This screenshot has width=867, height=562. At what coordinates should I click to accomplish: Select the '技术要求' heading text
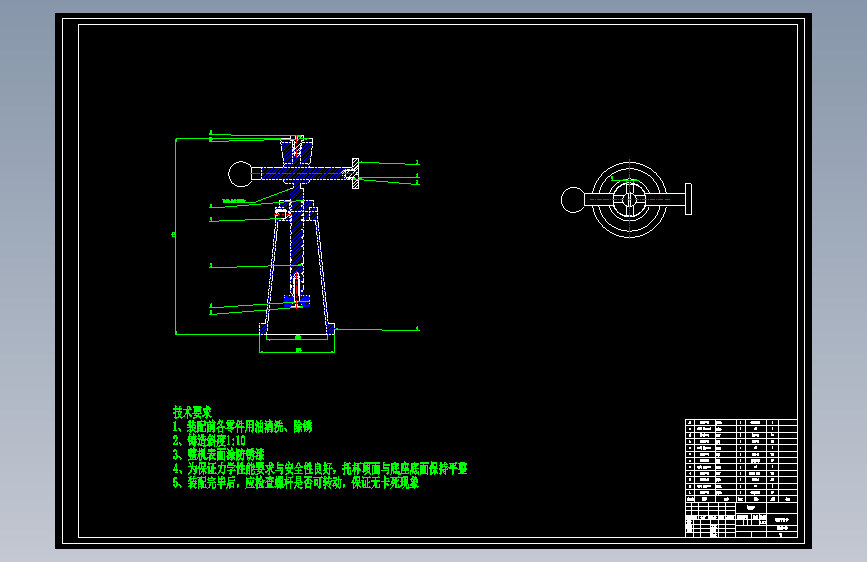pyautogui.click(x=192, y=412)
